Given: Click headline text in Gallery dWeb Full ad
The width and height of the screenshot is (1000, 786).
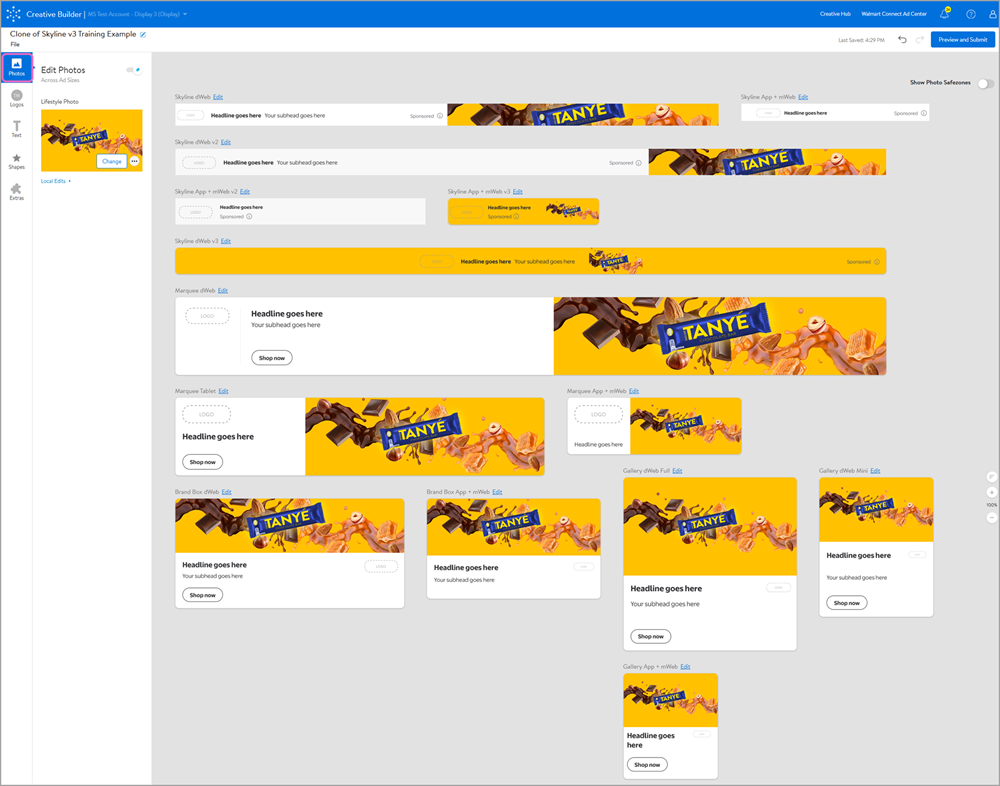Looking at the screenshot, I should pos(666,589).
